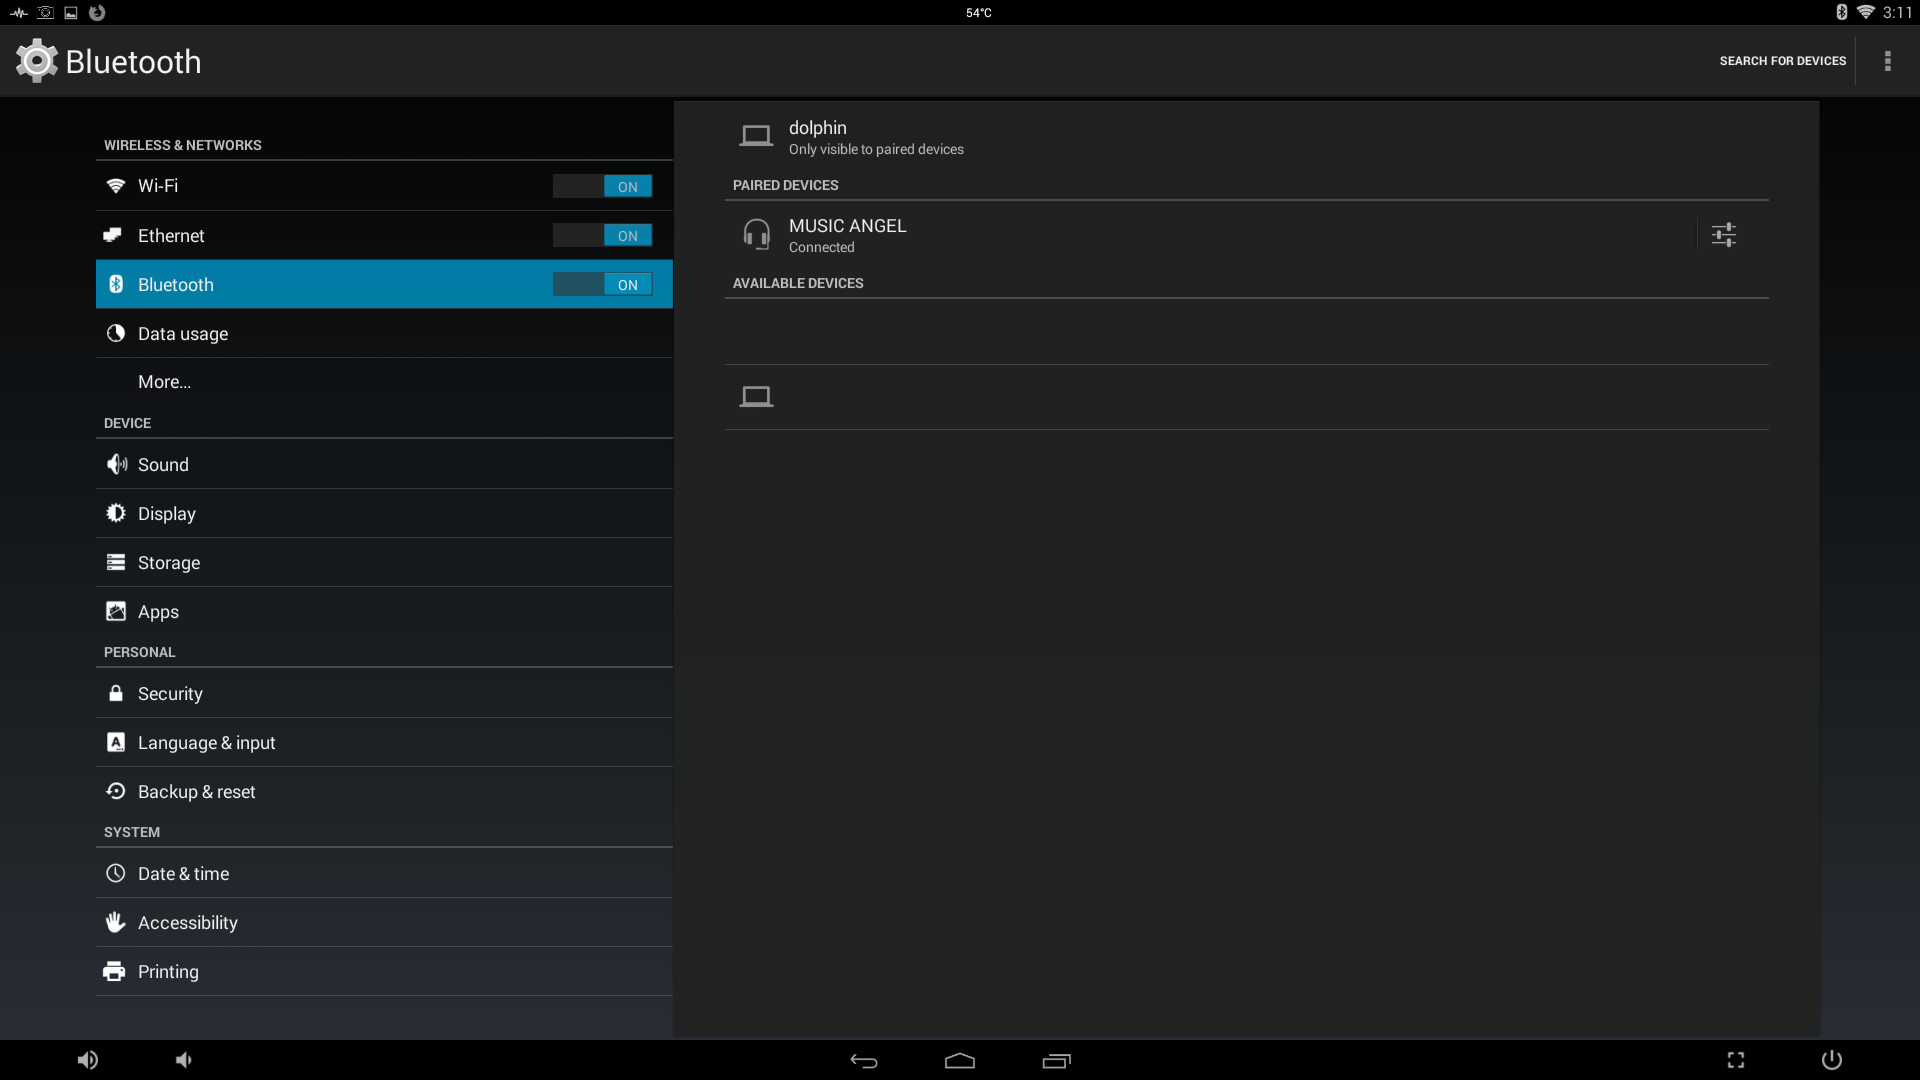The height and width of the screenshot is (1080, 1920).
Task: Open Printing settings
Action: 384,971
